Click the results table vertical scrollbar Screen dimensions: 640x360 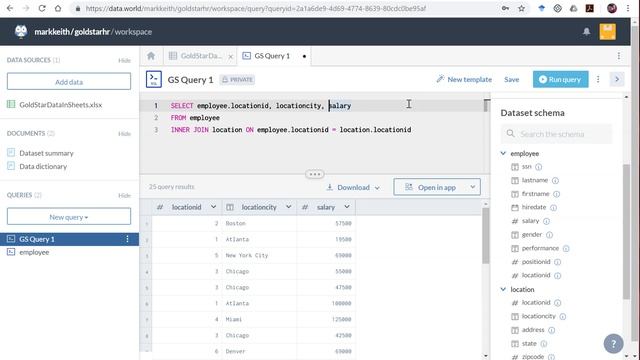485,236
